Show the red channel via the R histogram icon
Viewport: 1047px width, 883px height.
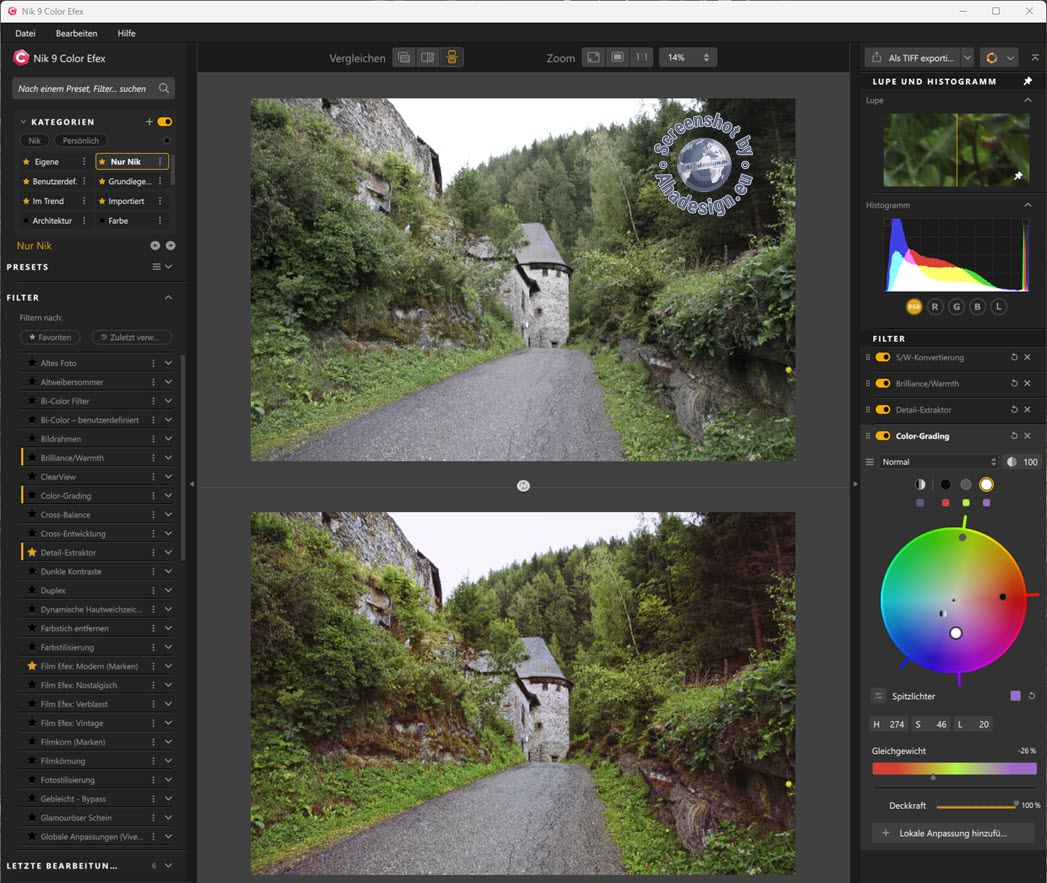(x=935, y=307)
